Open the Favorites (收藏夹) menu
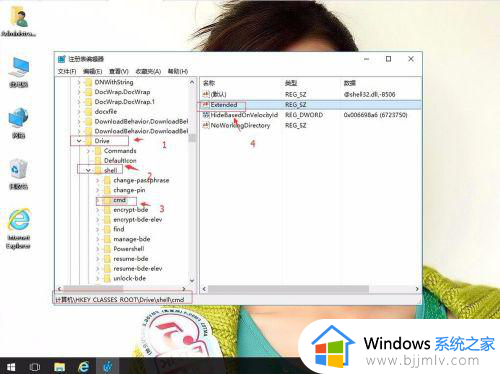 (148, 71)
